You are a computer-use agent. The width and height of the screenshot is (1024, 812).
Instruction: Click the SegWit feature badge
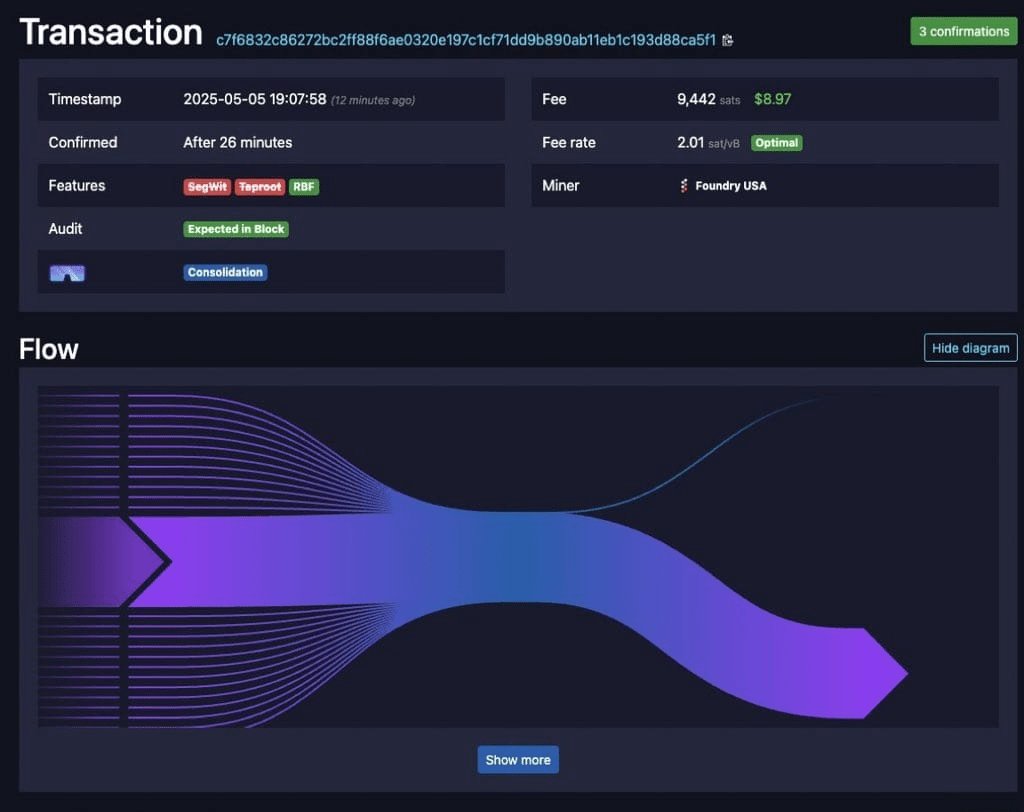coord(207,187)
